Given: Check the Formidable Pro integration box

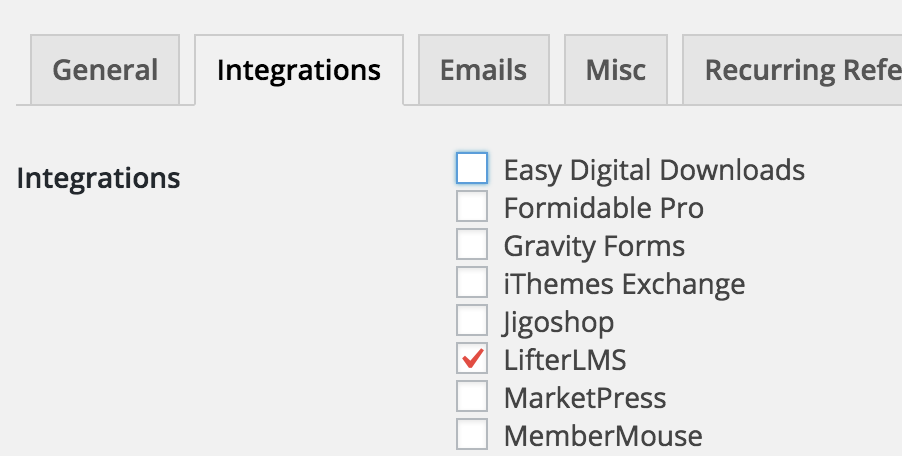Looking at the screenshot, I should click(472, 206).
